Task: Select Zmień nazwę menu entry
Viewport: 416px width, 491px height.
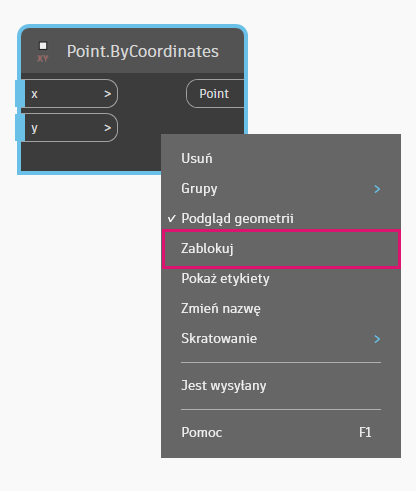Action: pyautogui.click(x=281, y=308)
